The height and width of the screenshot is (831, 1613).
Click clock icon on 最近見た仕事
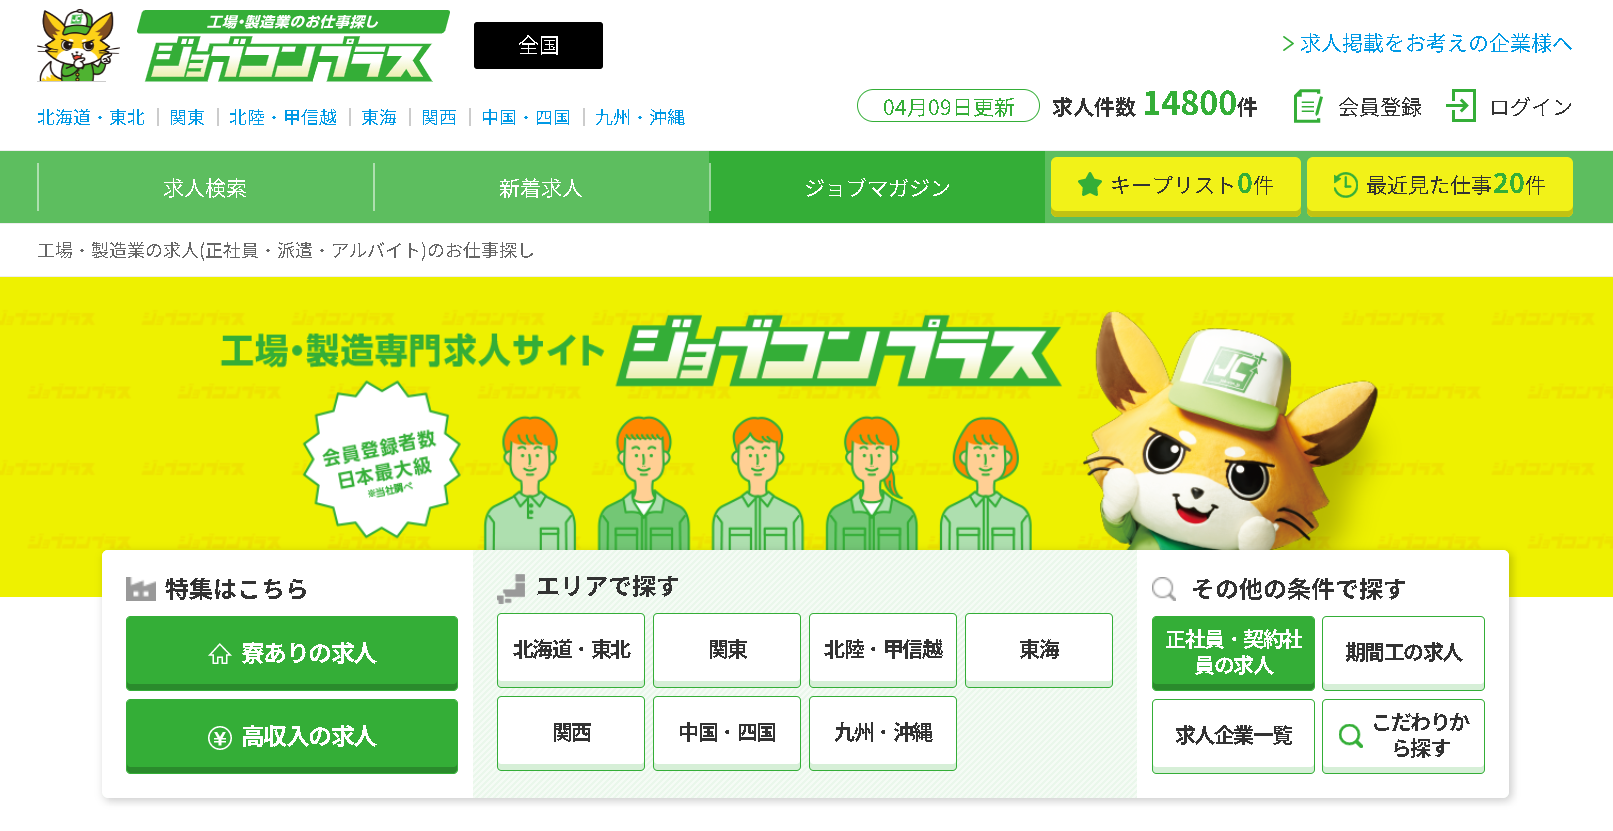(1345, 185)
